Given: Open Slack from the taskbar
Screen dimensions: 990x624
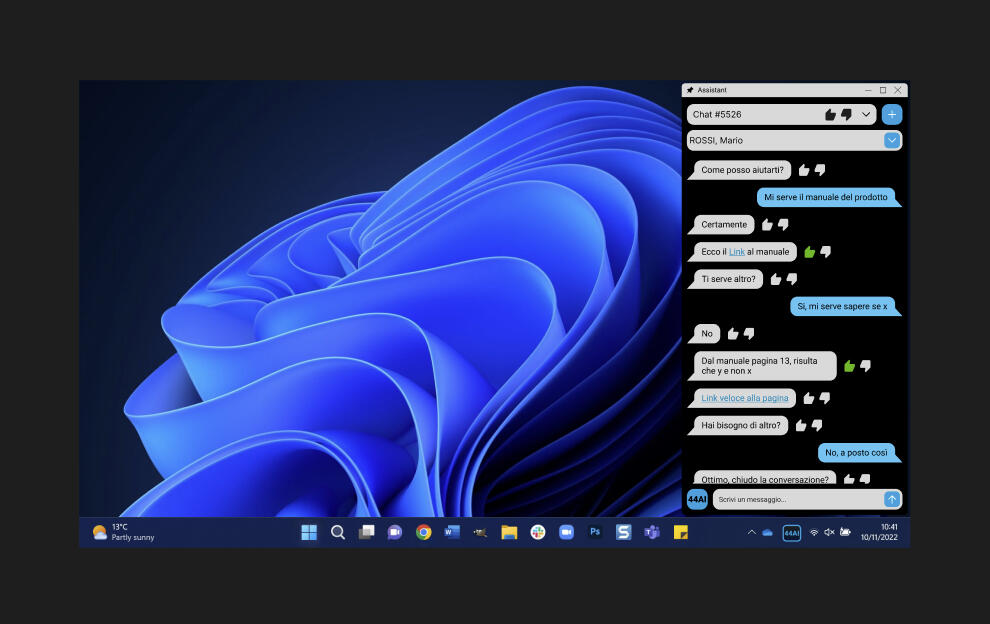Looking at the screenshot, I should coord(538,532).
